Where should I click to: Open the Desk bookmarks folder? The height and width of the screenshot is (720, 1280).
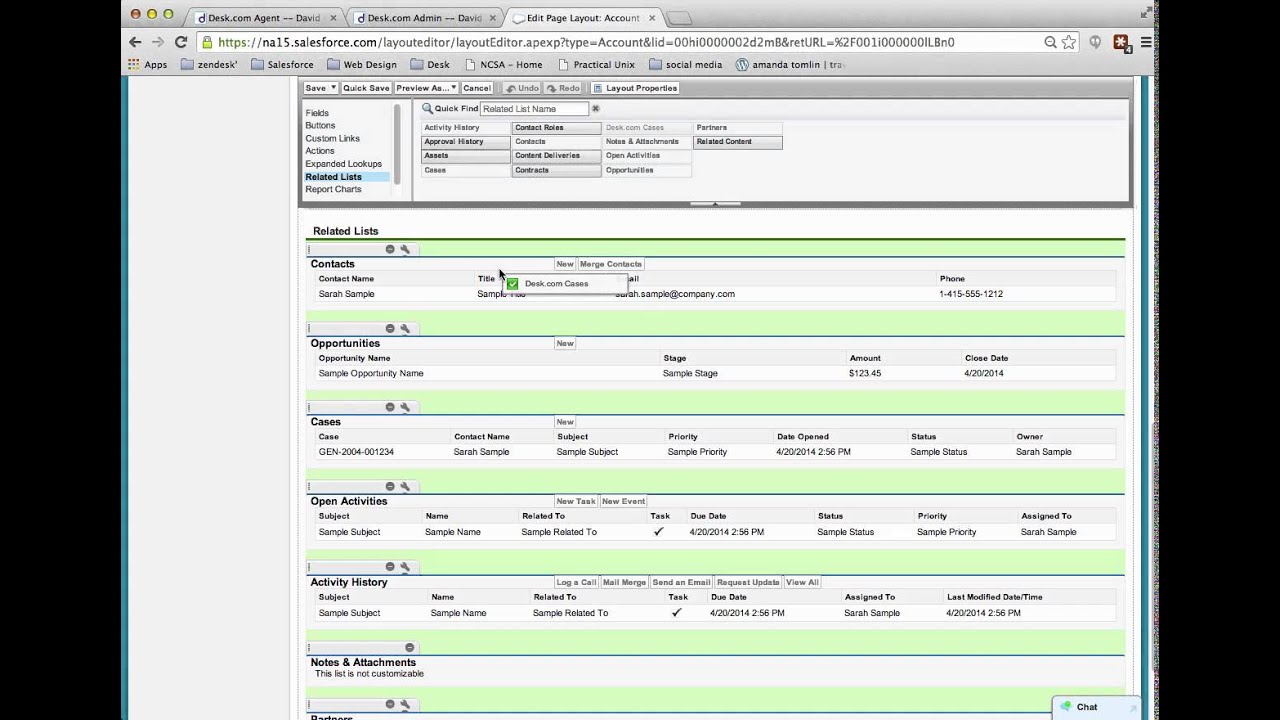click(x=430, y=64)
